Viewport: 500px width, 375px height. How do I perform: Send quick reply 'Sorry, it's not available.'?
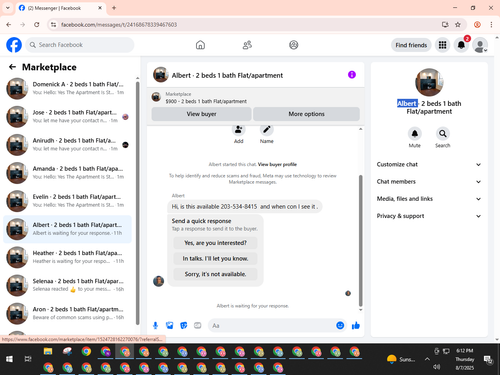(215, 274)
